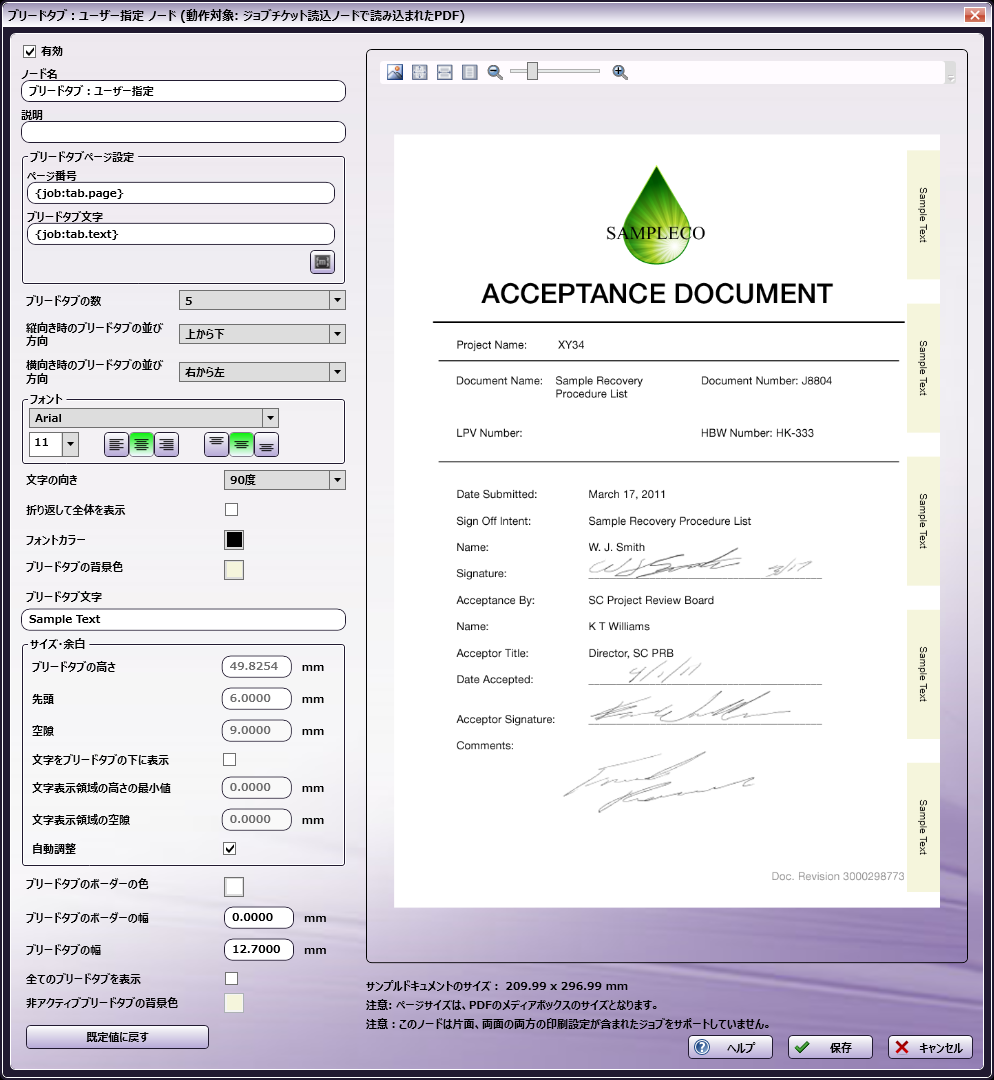Click the 空隙 9.0000 field
This screenshot has width=994, height=1080.
pyautogui.click(x=257, y=731)
